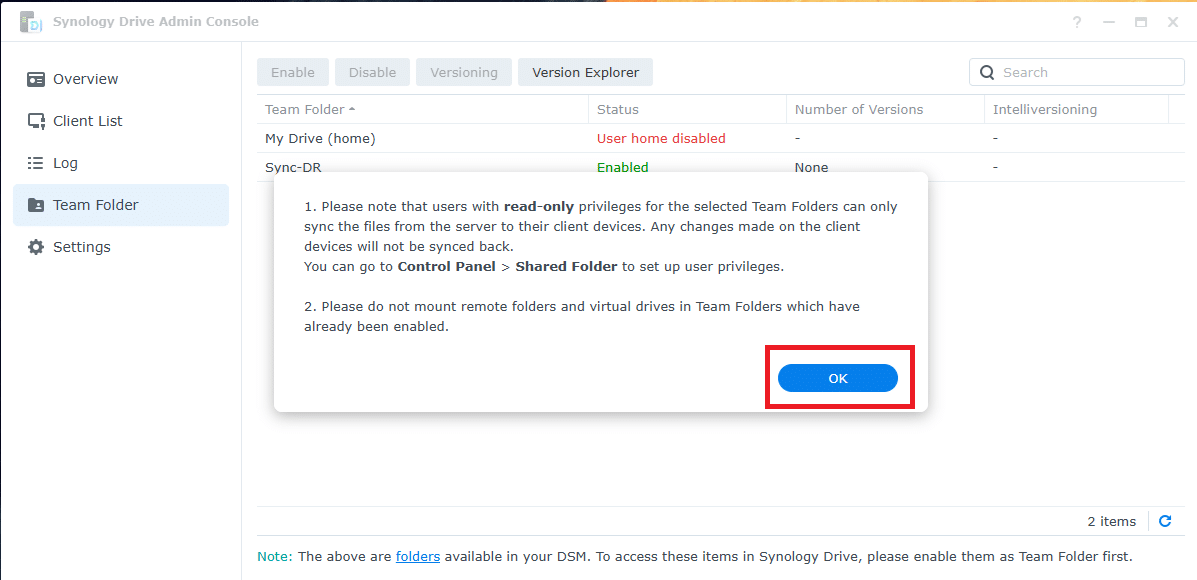
Task: Click the Versioning button
Action: click(x=464, y=72)
